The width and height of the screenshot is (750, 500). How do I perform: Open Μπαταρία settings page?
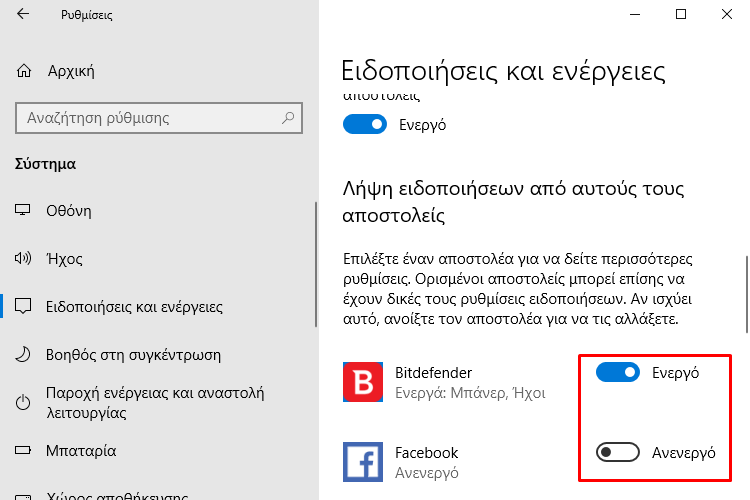coord(158,450)
